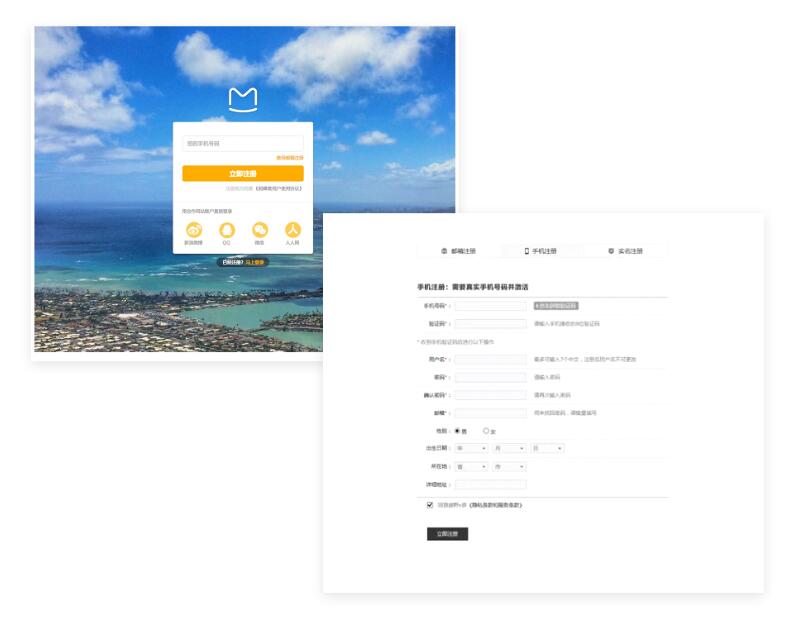Open the birth month 月 dropdown
Viewport: 799px width, 643px height.
coord(509,448)
